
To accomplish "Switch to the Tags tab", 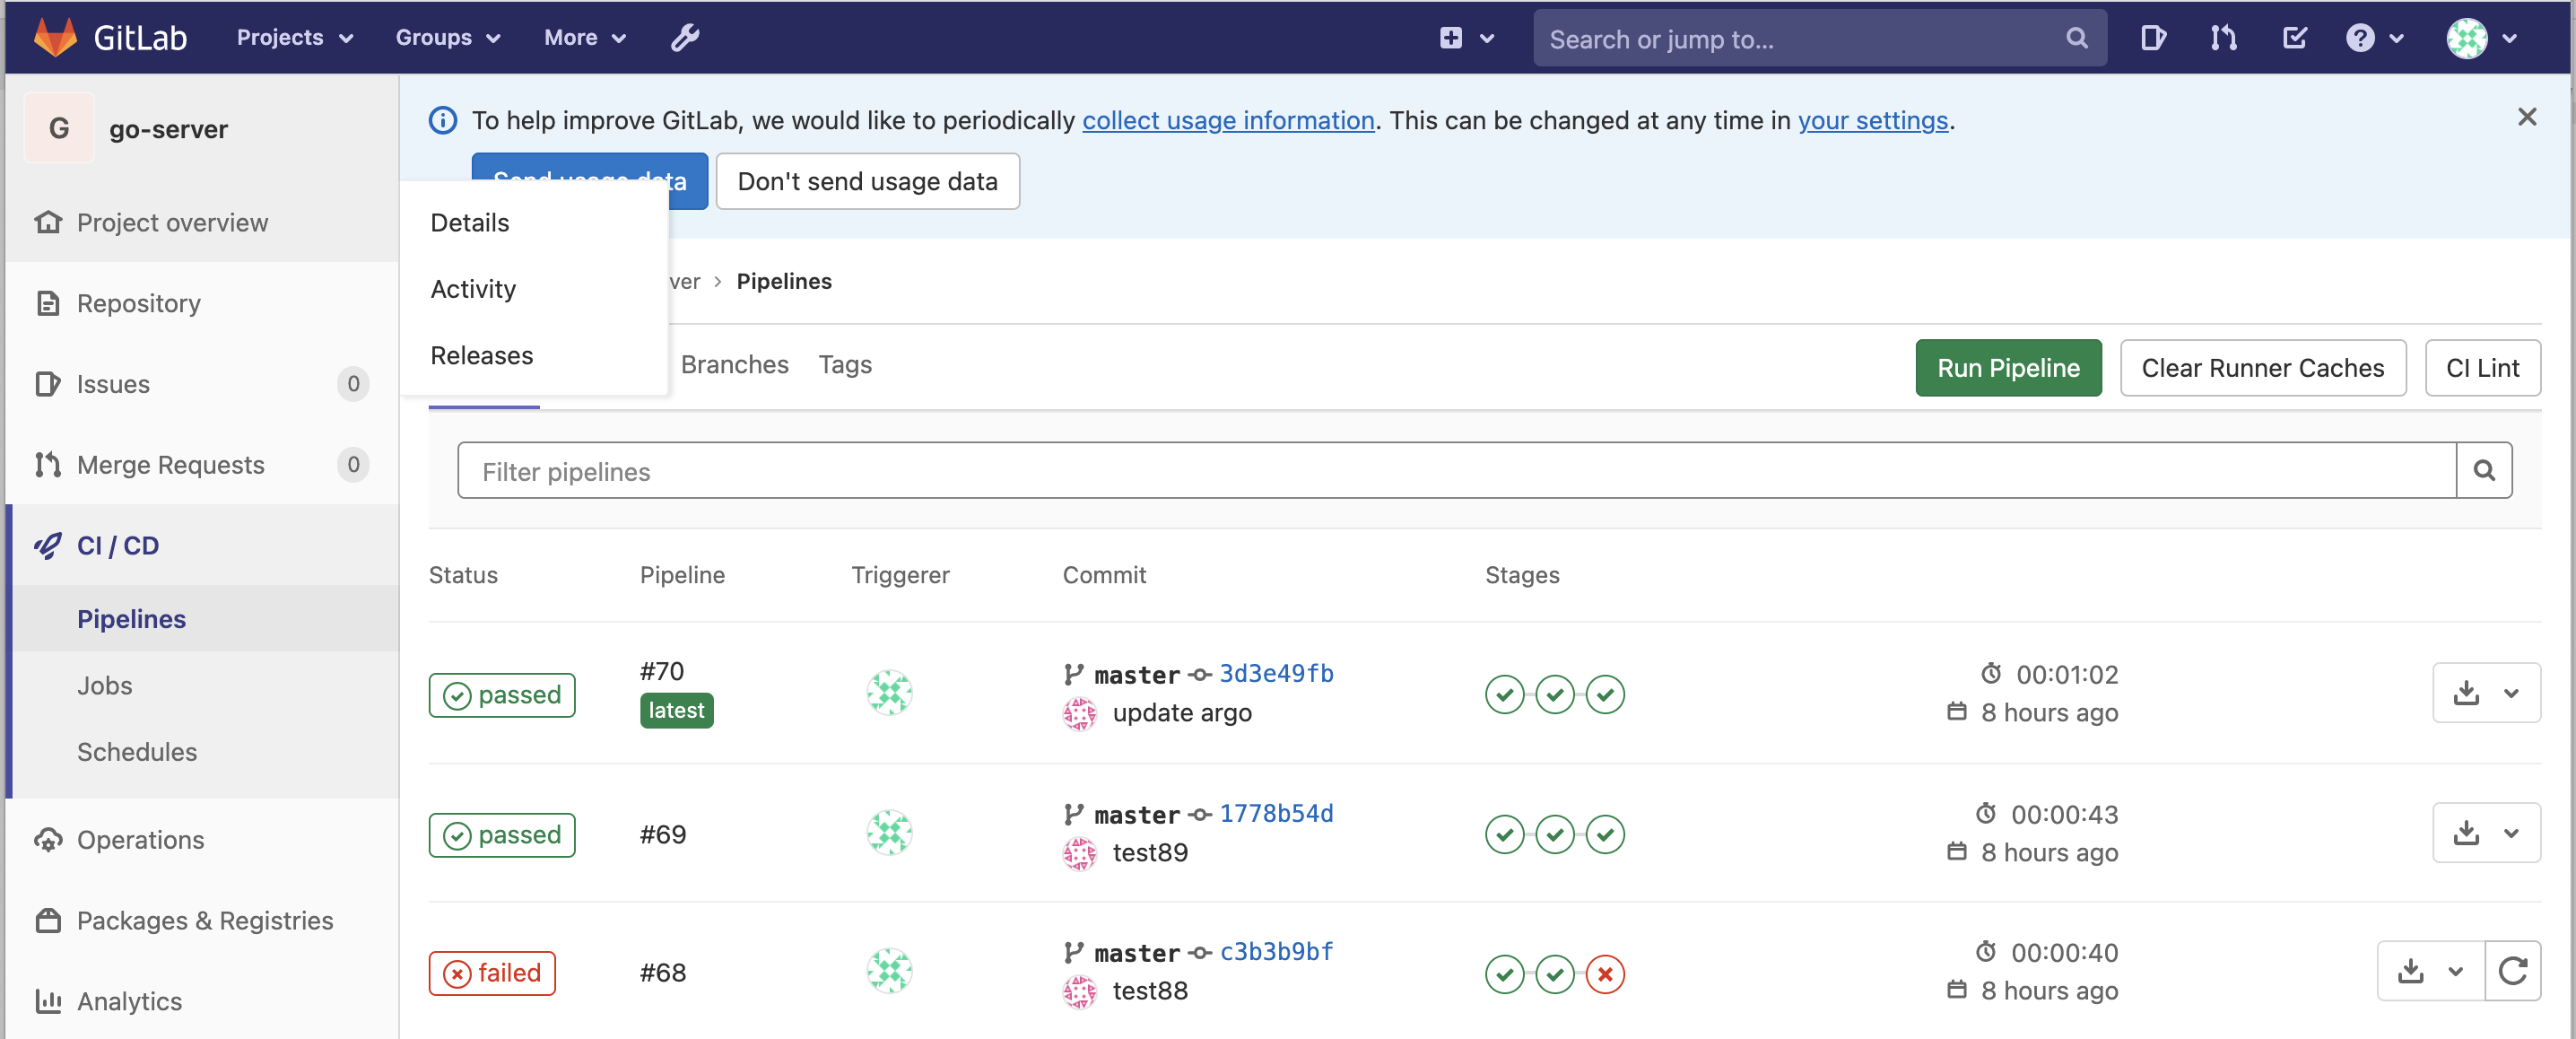I will point(845,365).
